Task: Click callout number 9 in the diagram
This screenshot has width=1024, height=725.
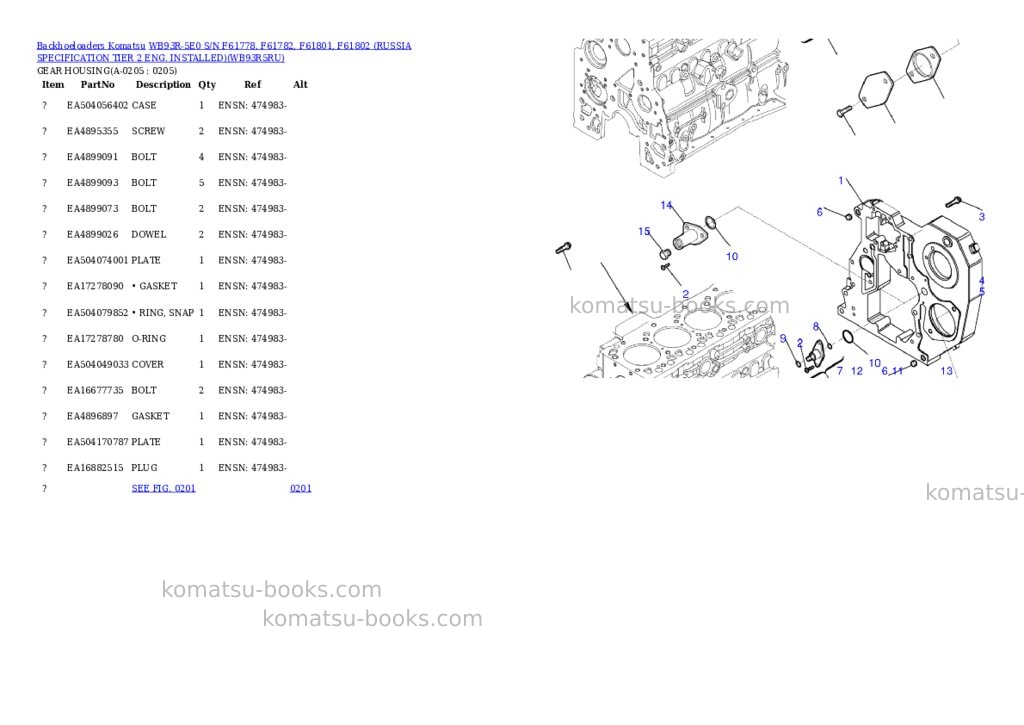Action: 783,338
